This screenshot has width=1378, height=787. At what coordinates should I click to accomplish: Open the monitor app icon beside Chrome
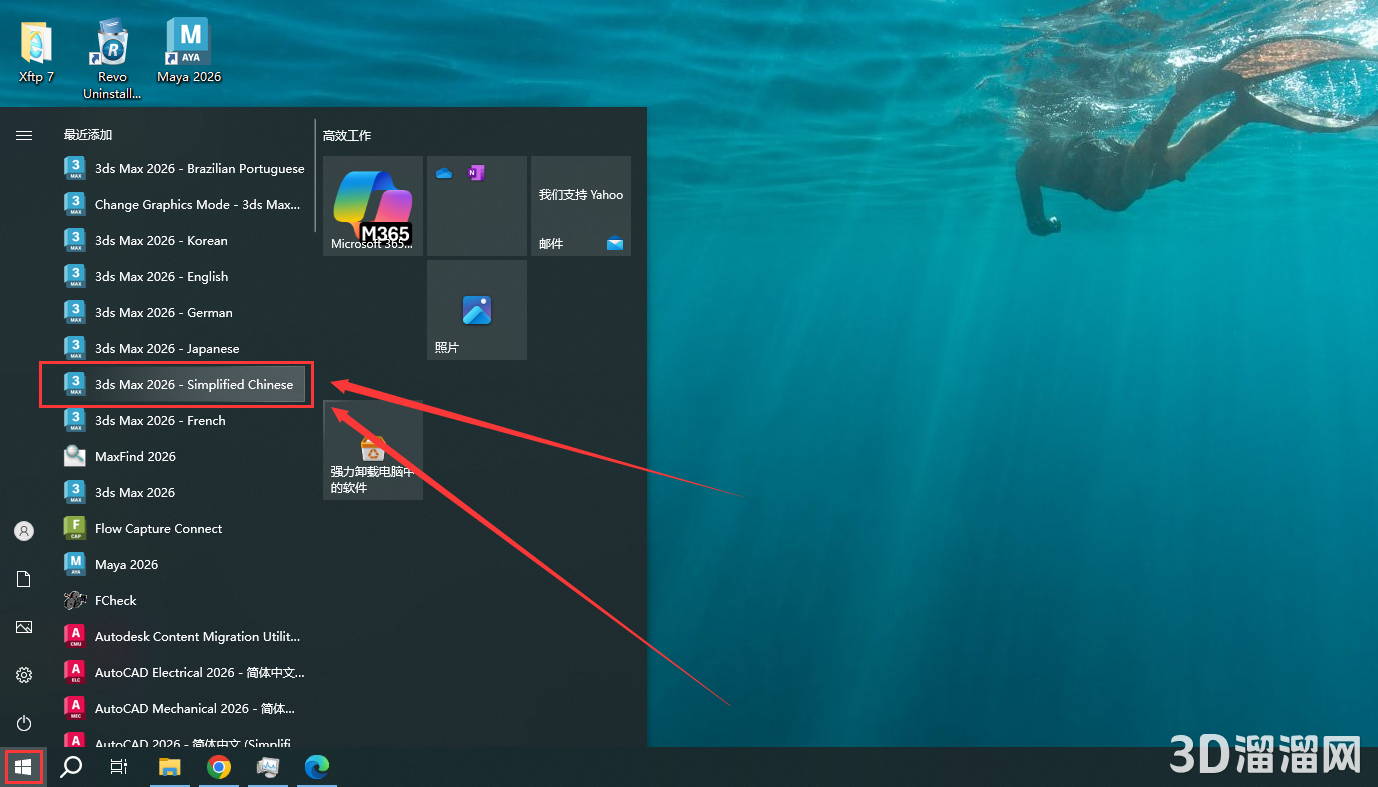[x=268, y=767]
